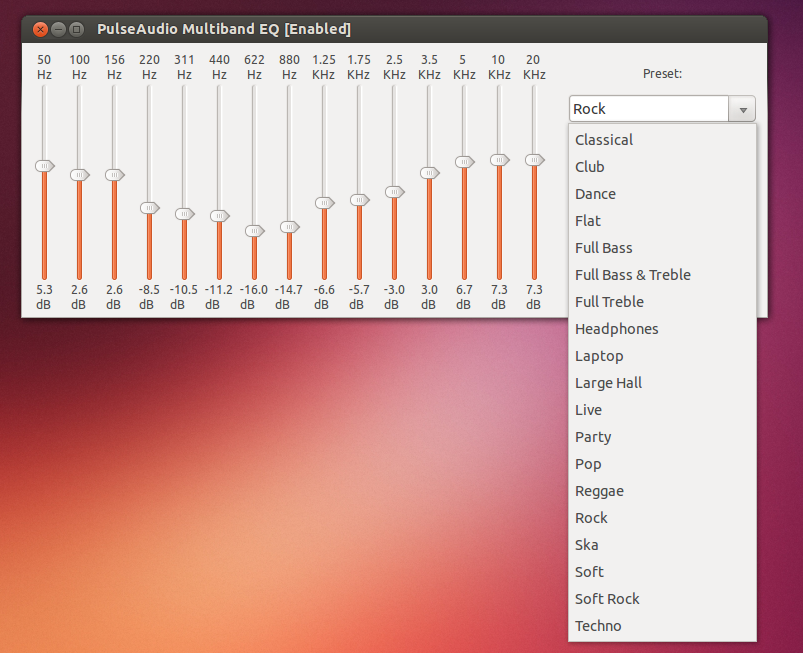Select the Reggae preset
The width and height of the screenshot is (803, 653).
click(600, 490)
